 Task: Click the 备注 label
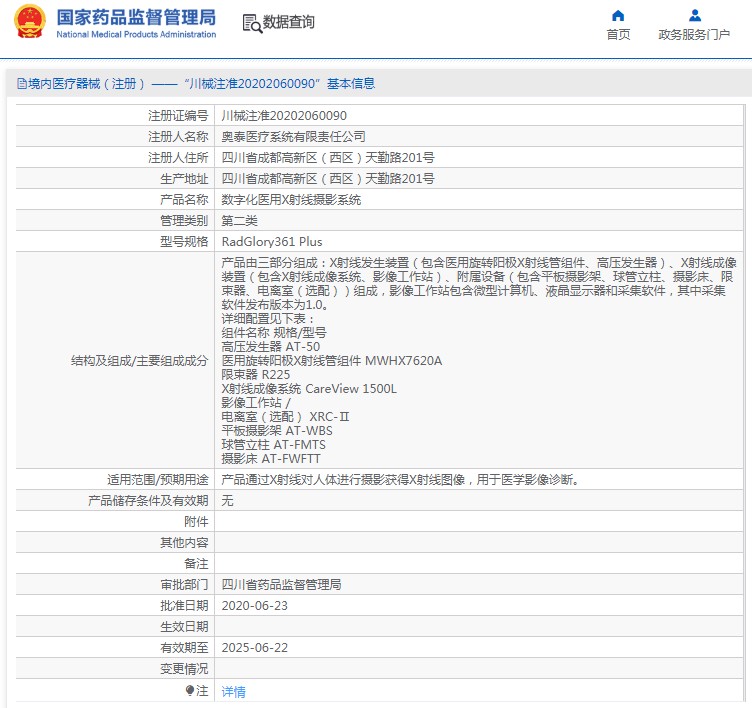coord(196,564)
